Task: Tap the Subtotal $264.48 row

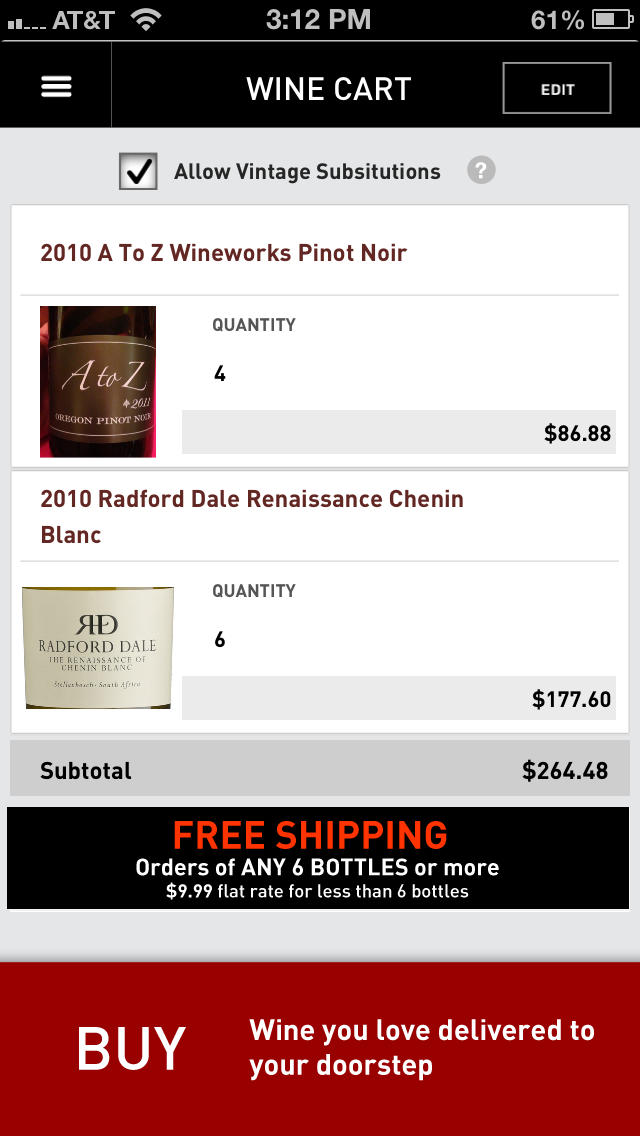Action: click(x=320, y=770)
